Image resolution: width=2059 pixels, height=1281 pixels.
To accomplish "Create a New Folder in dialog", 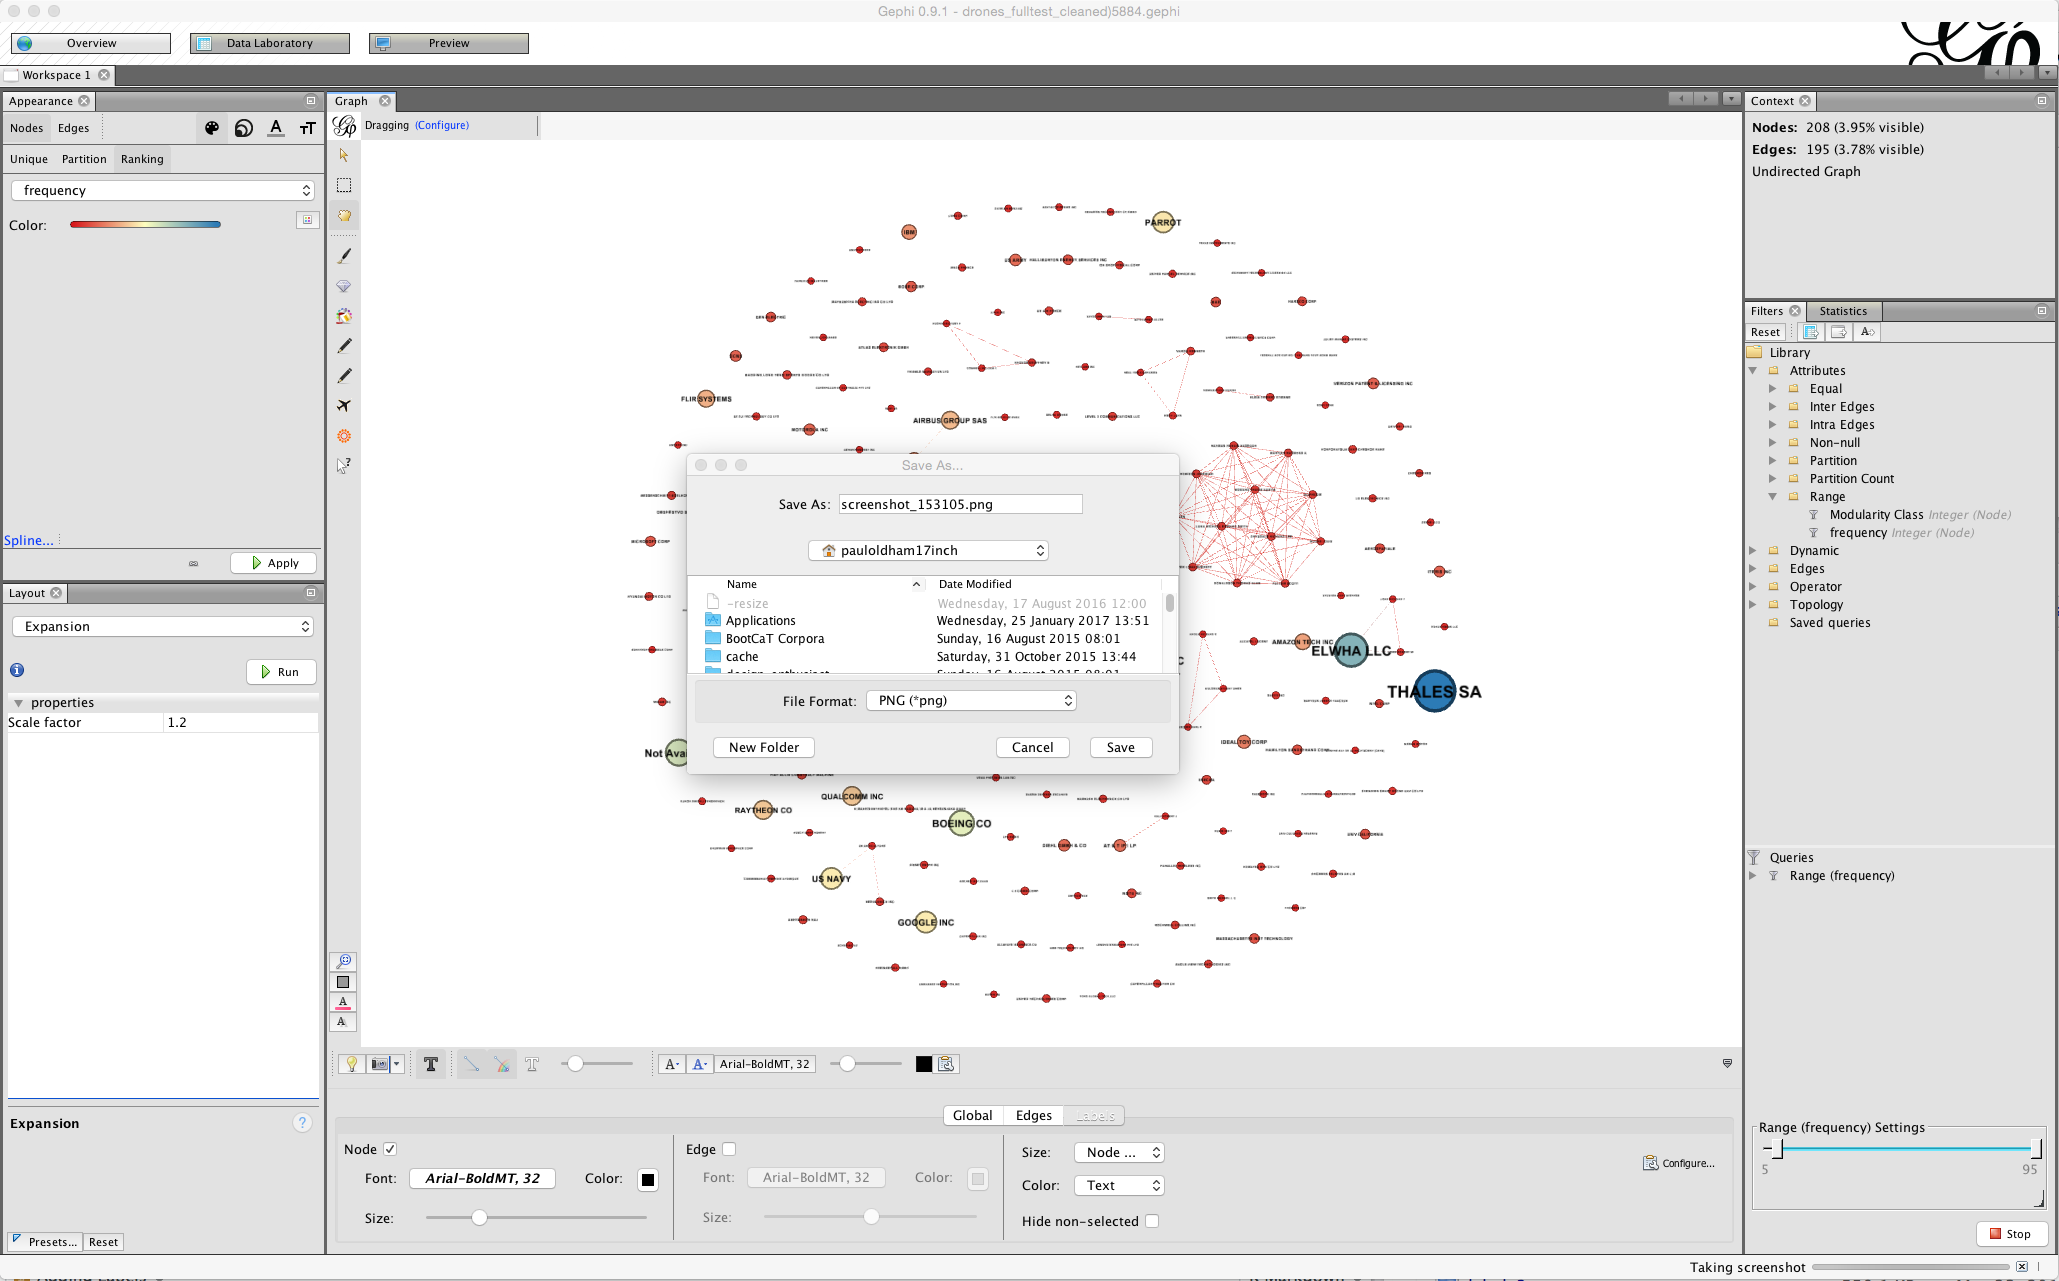I will [764, 747].
